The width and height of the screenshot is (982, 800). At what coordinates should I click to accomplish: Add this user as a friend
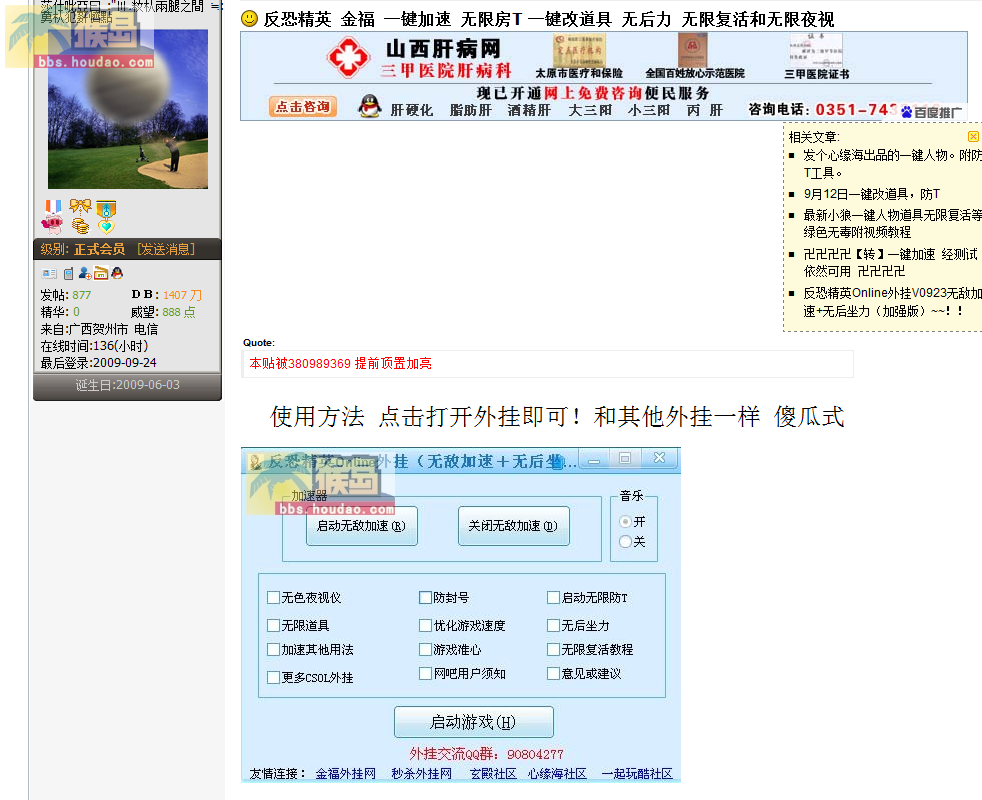tap(85, 273)
